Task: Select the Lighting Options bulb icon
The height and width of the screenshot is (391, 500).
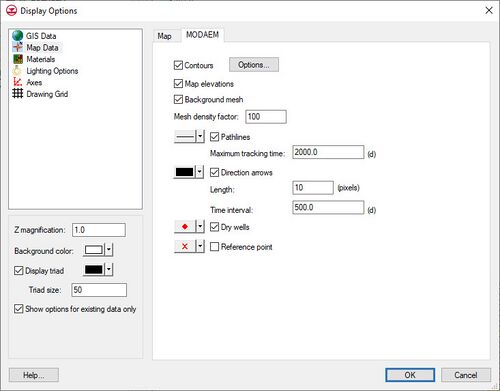Action: point(17,71)
